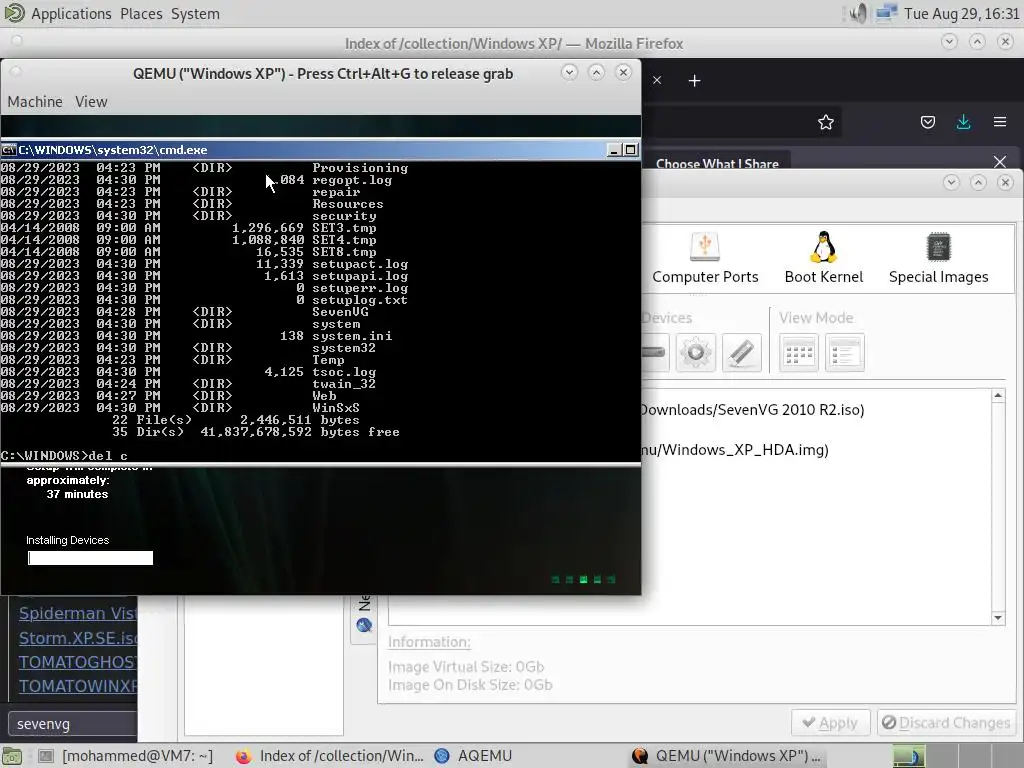1024x768 pixels.
Task: Show Firefox downloads panel
Action: pos(963,122)
